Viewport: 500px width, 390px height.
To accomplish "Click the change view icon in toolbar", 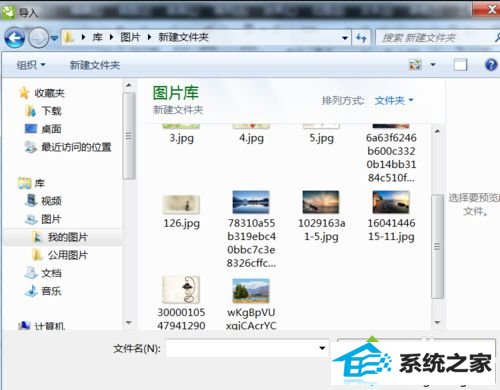I will click(x=415, y=64).
